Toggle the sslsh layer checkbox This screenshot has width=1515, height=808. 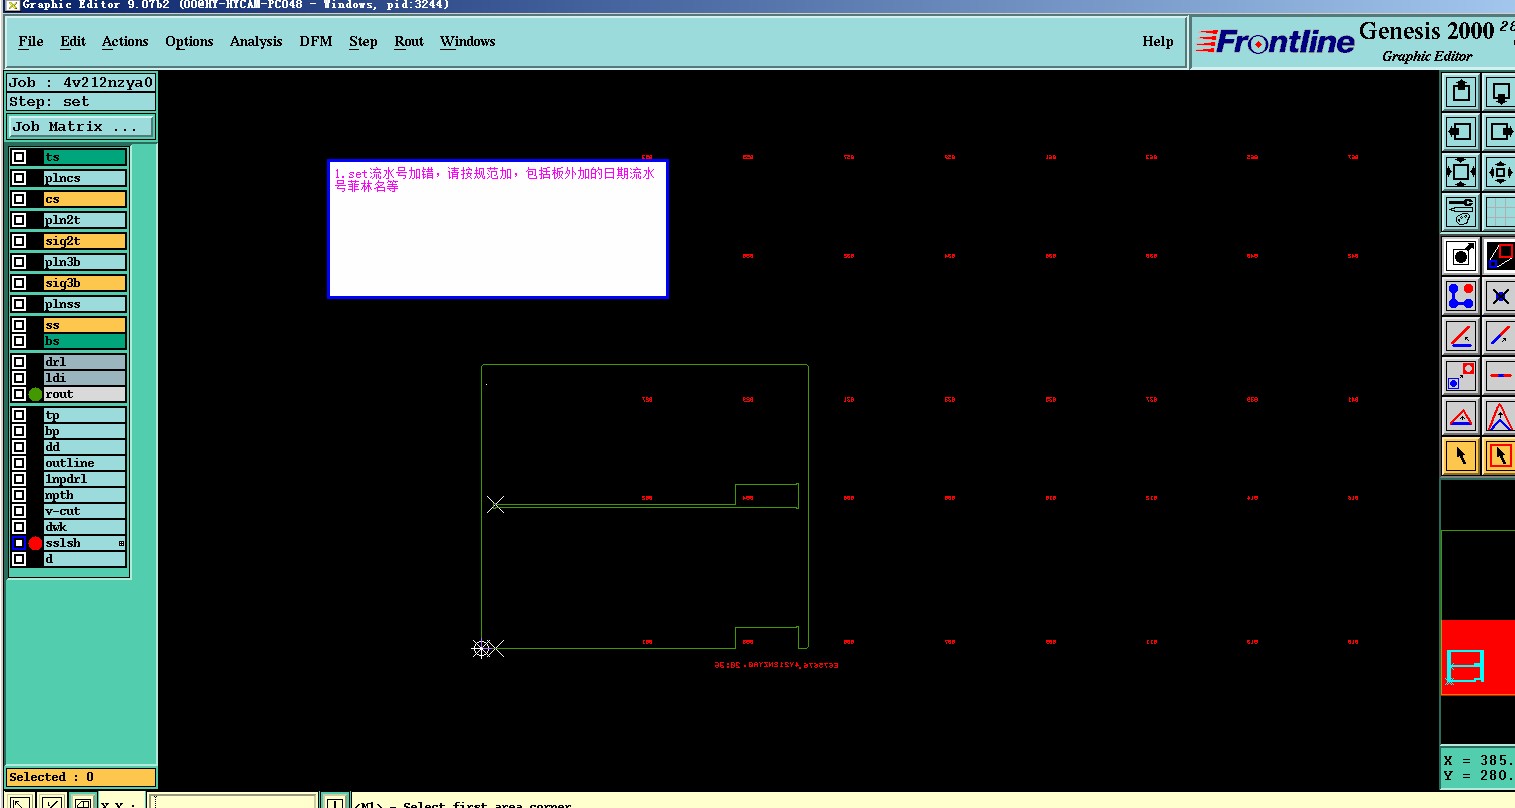19,543
